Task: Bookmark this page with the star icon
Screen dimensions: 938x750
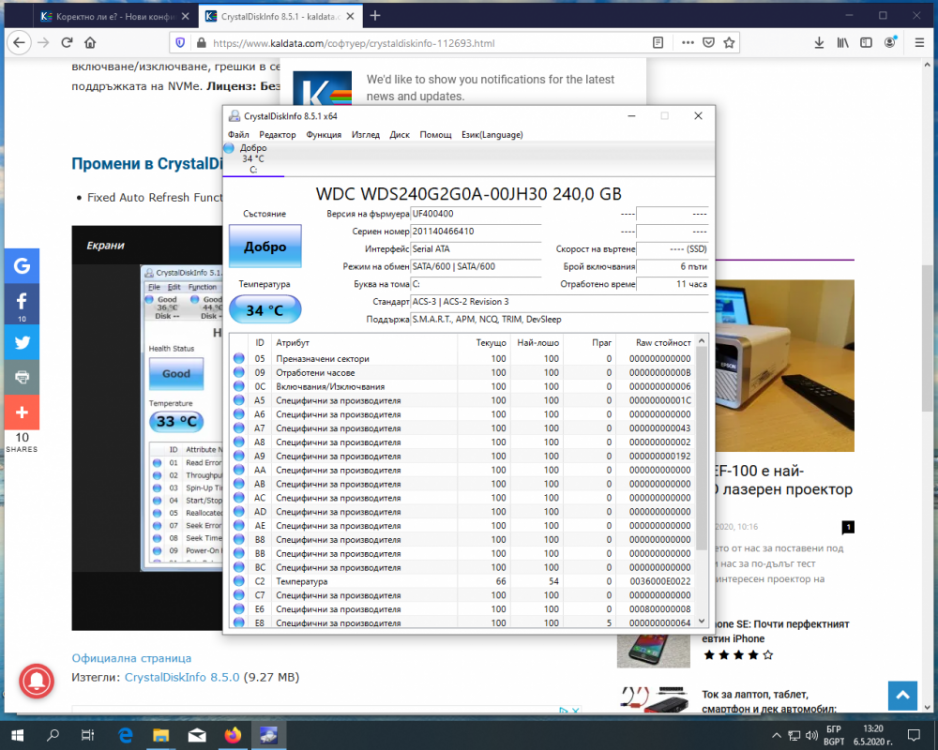Action: (729, 43)
